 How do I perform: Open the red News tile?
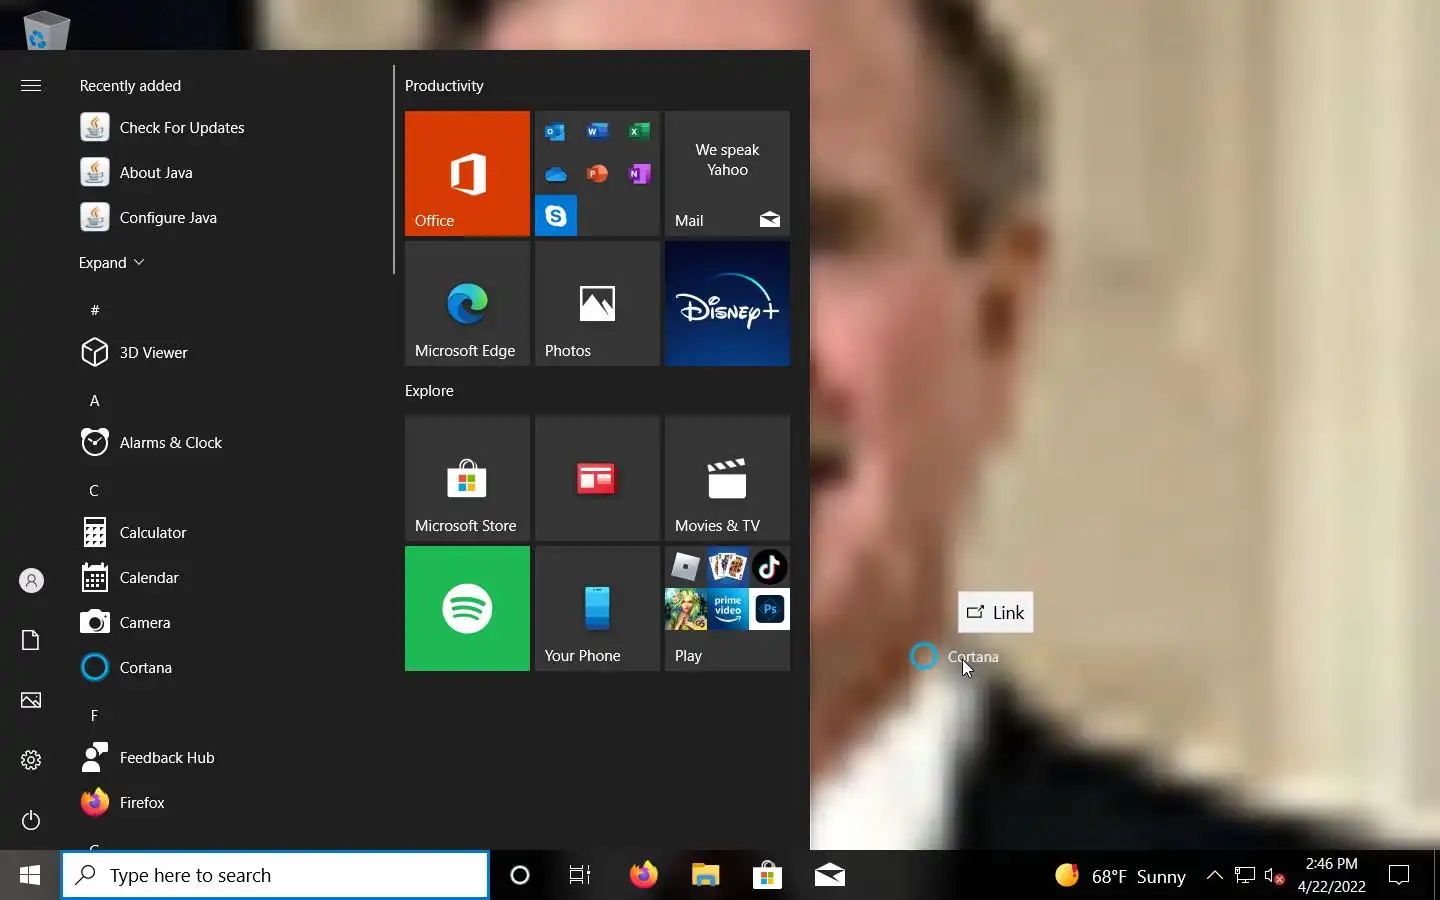(597, 478)
